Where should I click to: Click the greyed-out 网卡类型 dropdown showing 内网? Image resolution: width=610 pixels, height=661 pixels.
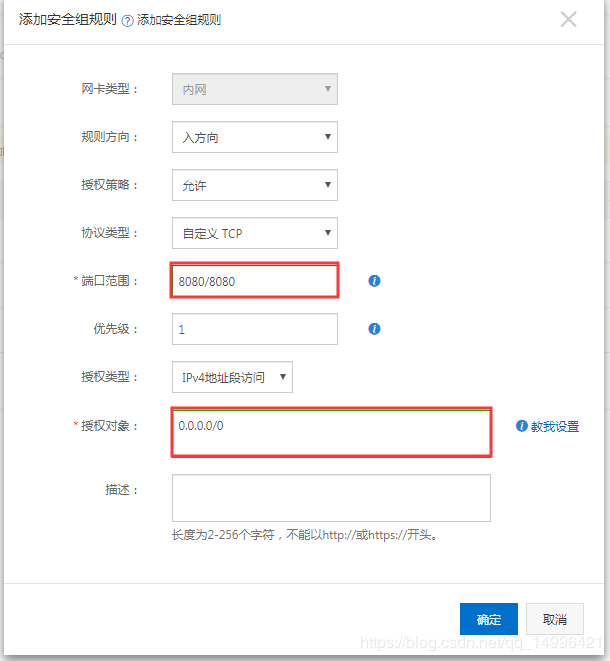tap(254, 89)
